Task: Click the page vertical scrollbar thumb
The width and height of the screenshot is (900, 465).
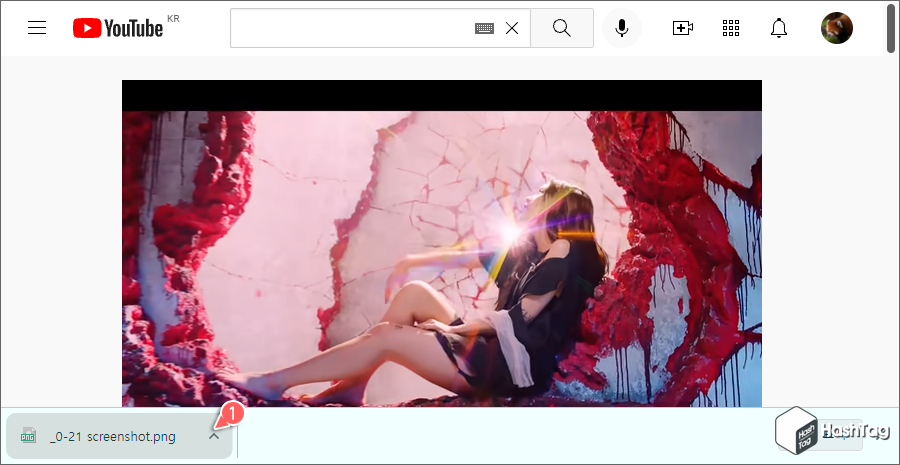Action: (x=891, y=27)
